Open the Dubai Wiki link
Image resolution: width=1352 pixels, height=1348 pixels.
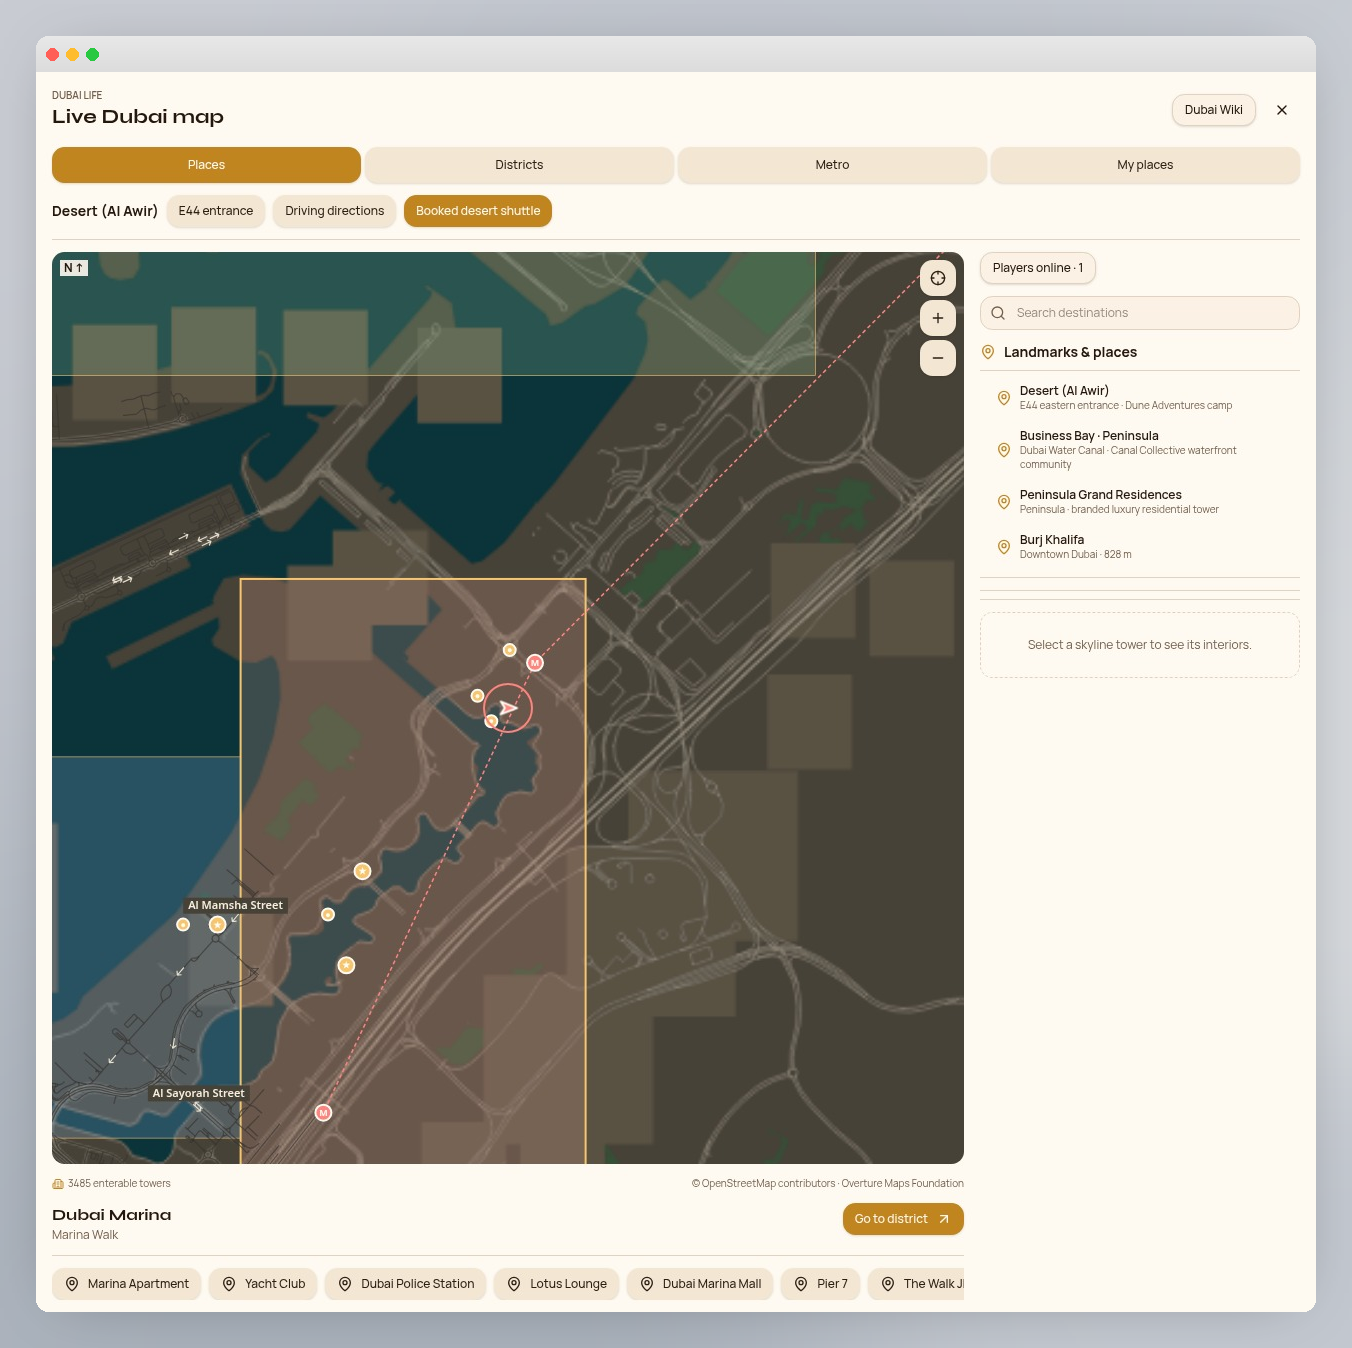click(x=1214, y=110)
